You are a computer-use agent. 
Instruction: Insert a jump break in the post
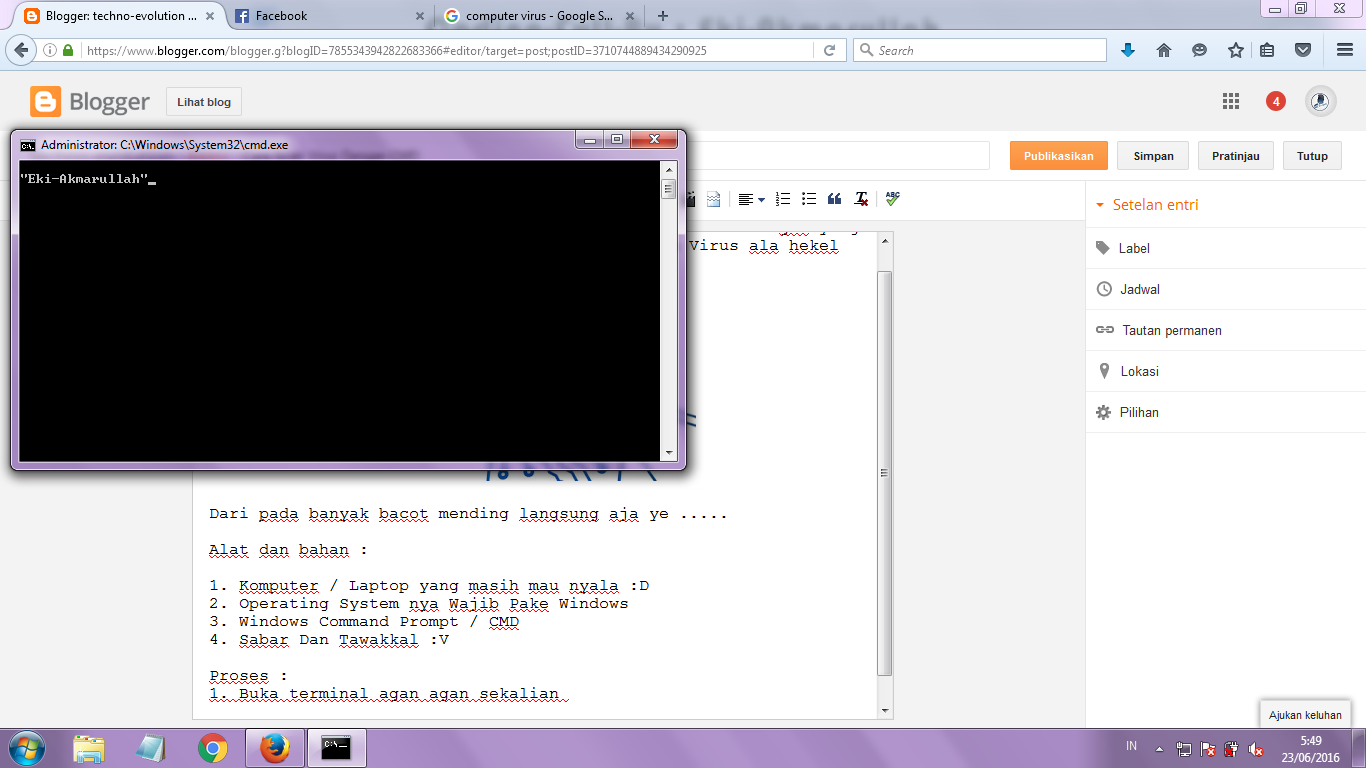pyautogui.click(x=713, y=199)
